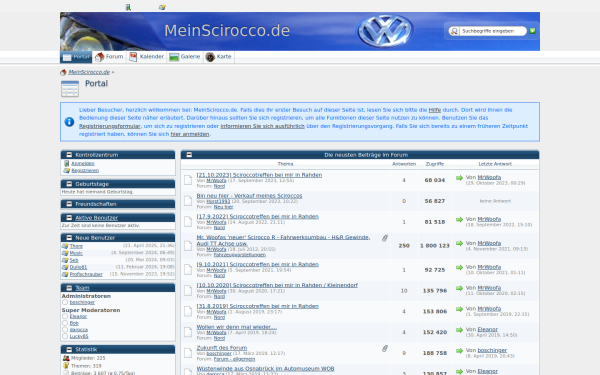600x375 pixels.
Task: Click the status circle icon beside Eleanor in Team
Action: click(65, 316)
